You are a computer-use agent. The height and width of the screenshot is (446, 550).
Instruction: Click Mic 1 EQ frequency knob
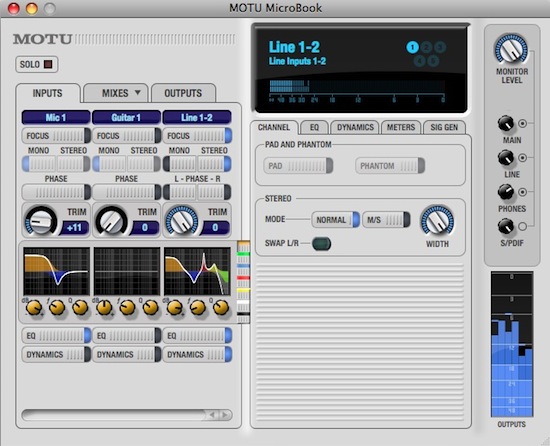(x=57, y=308)
